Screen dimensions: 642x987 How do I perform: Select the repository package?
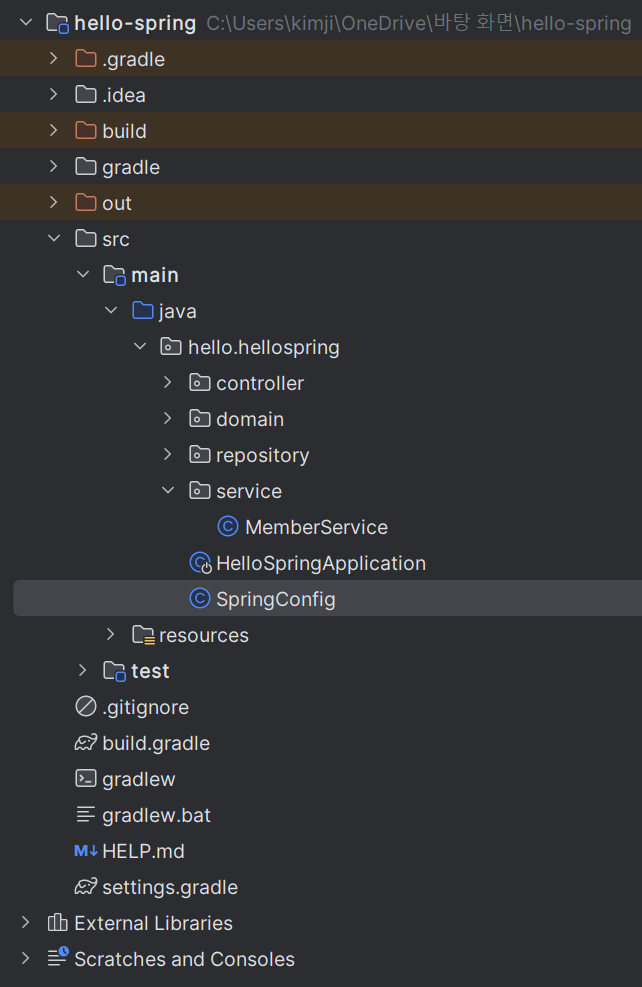[262, 455]
